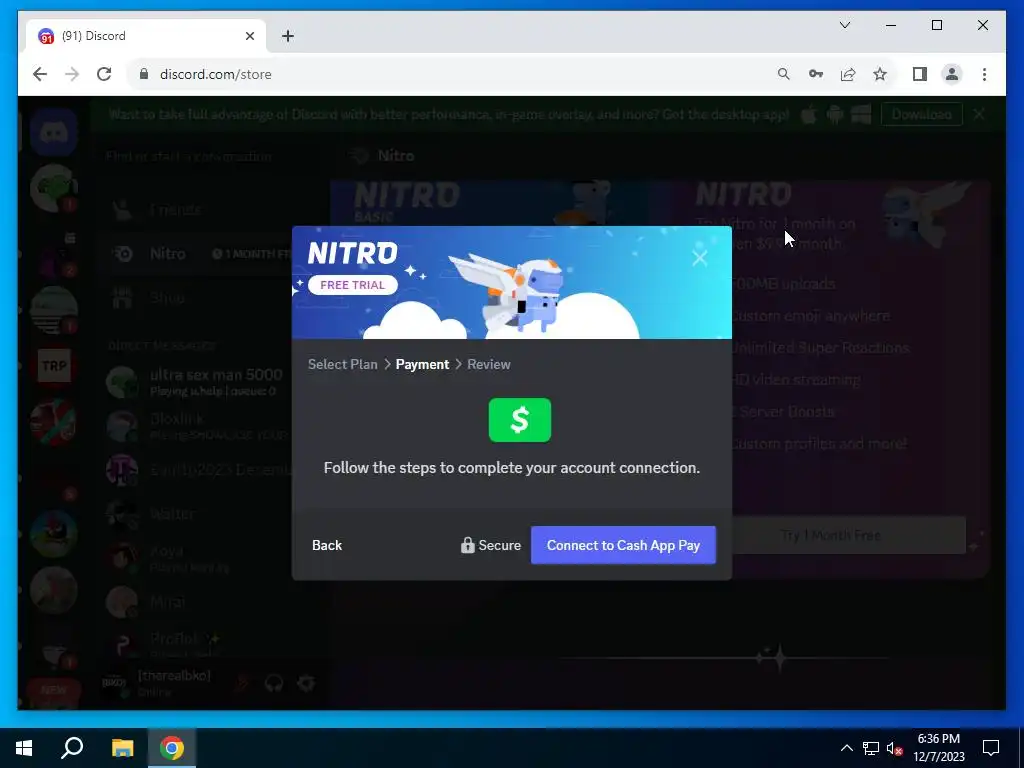Viewport: 1024px width, 768px height.
Task: Open the Chrome profile avatar menu
Action: pyautogui.click(x=952, y=74)
